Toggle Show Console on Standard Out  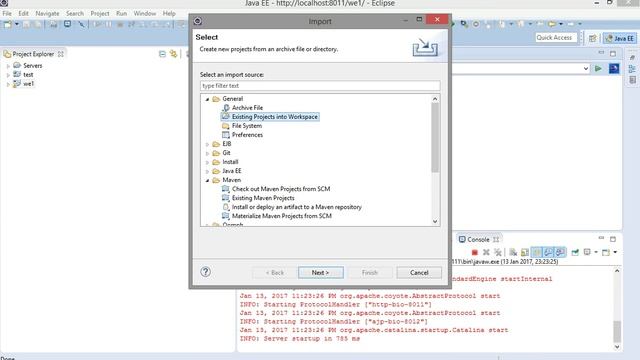click(548, 252)
